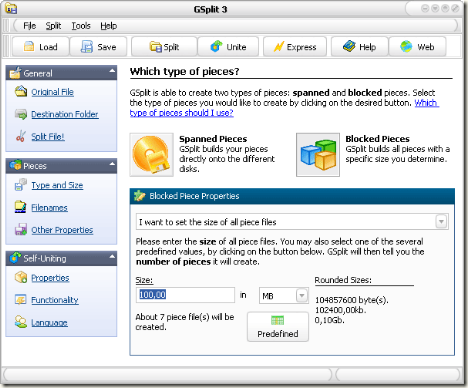468x388 pixels.
Task: Click the '102400,00kb.' value
Action: [340, 310]
